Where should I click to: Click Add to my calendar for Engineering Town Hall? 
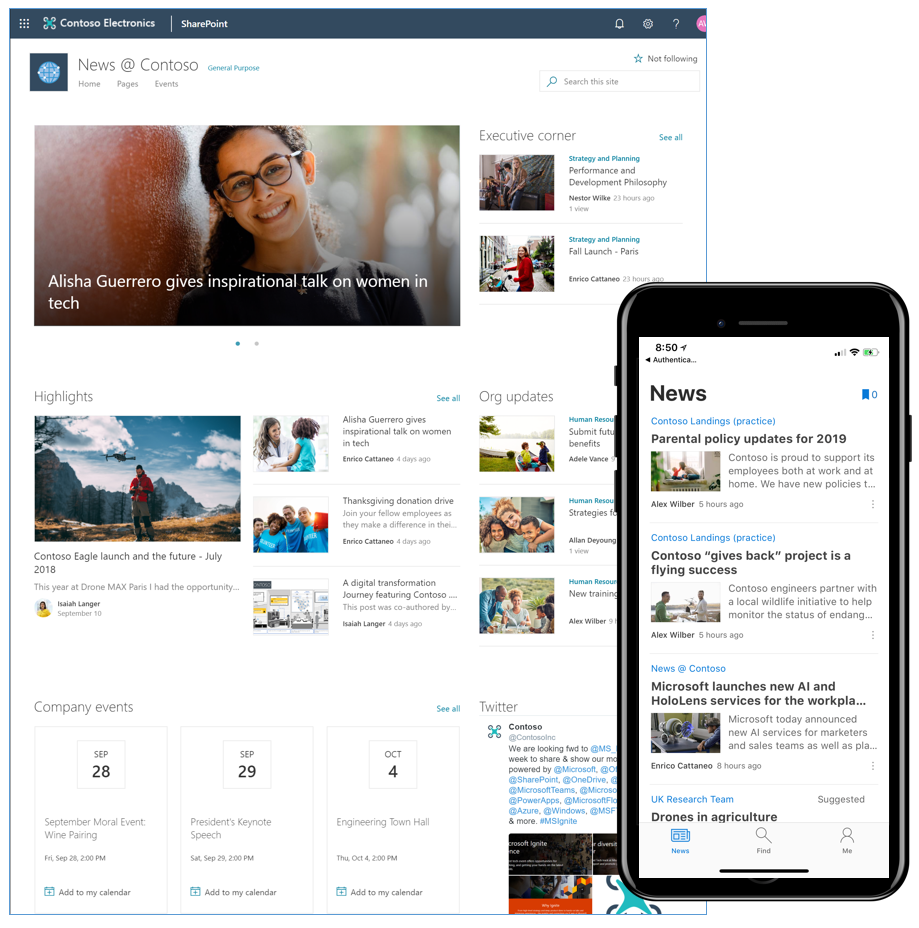click(384, 892)
